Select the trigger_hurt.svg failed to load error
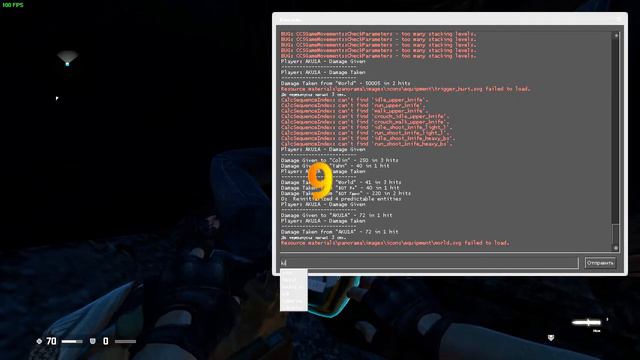This screenshot has height=360, width=640. [405, 89]
